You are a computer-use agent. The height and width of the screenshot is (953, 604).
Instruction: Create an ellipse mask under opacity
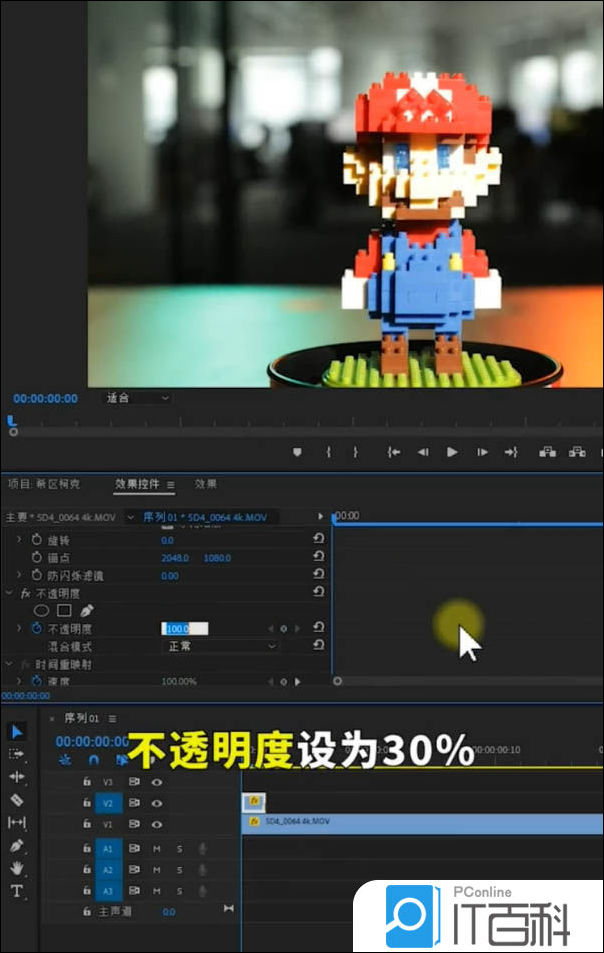(x=42, y=610)
